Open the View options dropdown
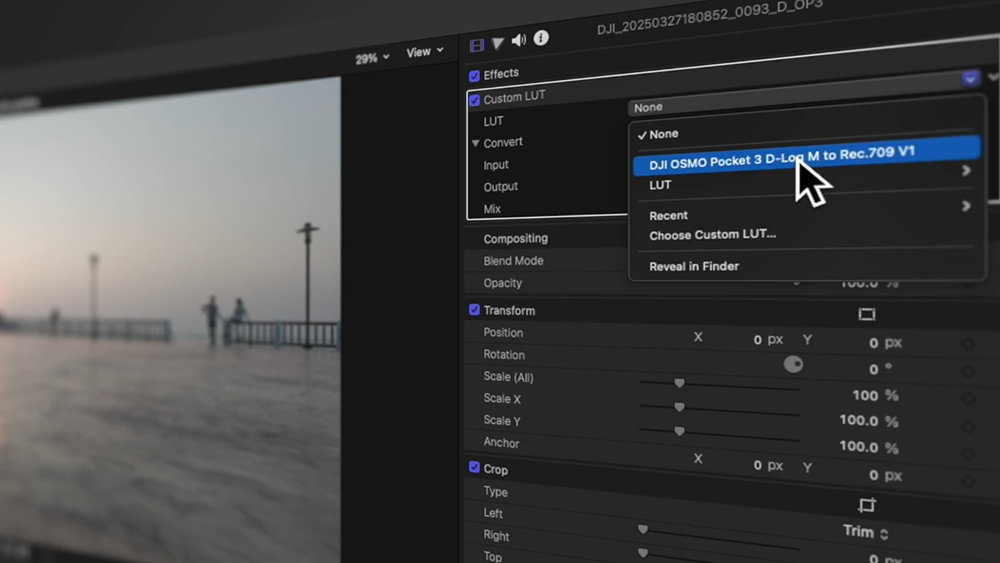The image size is (1000, 563). [x=425, y=52]
